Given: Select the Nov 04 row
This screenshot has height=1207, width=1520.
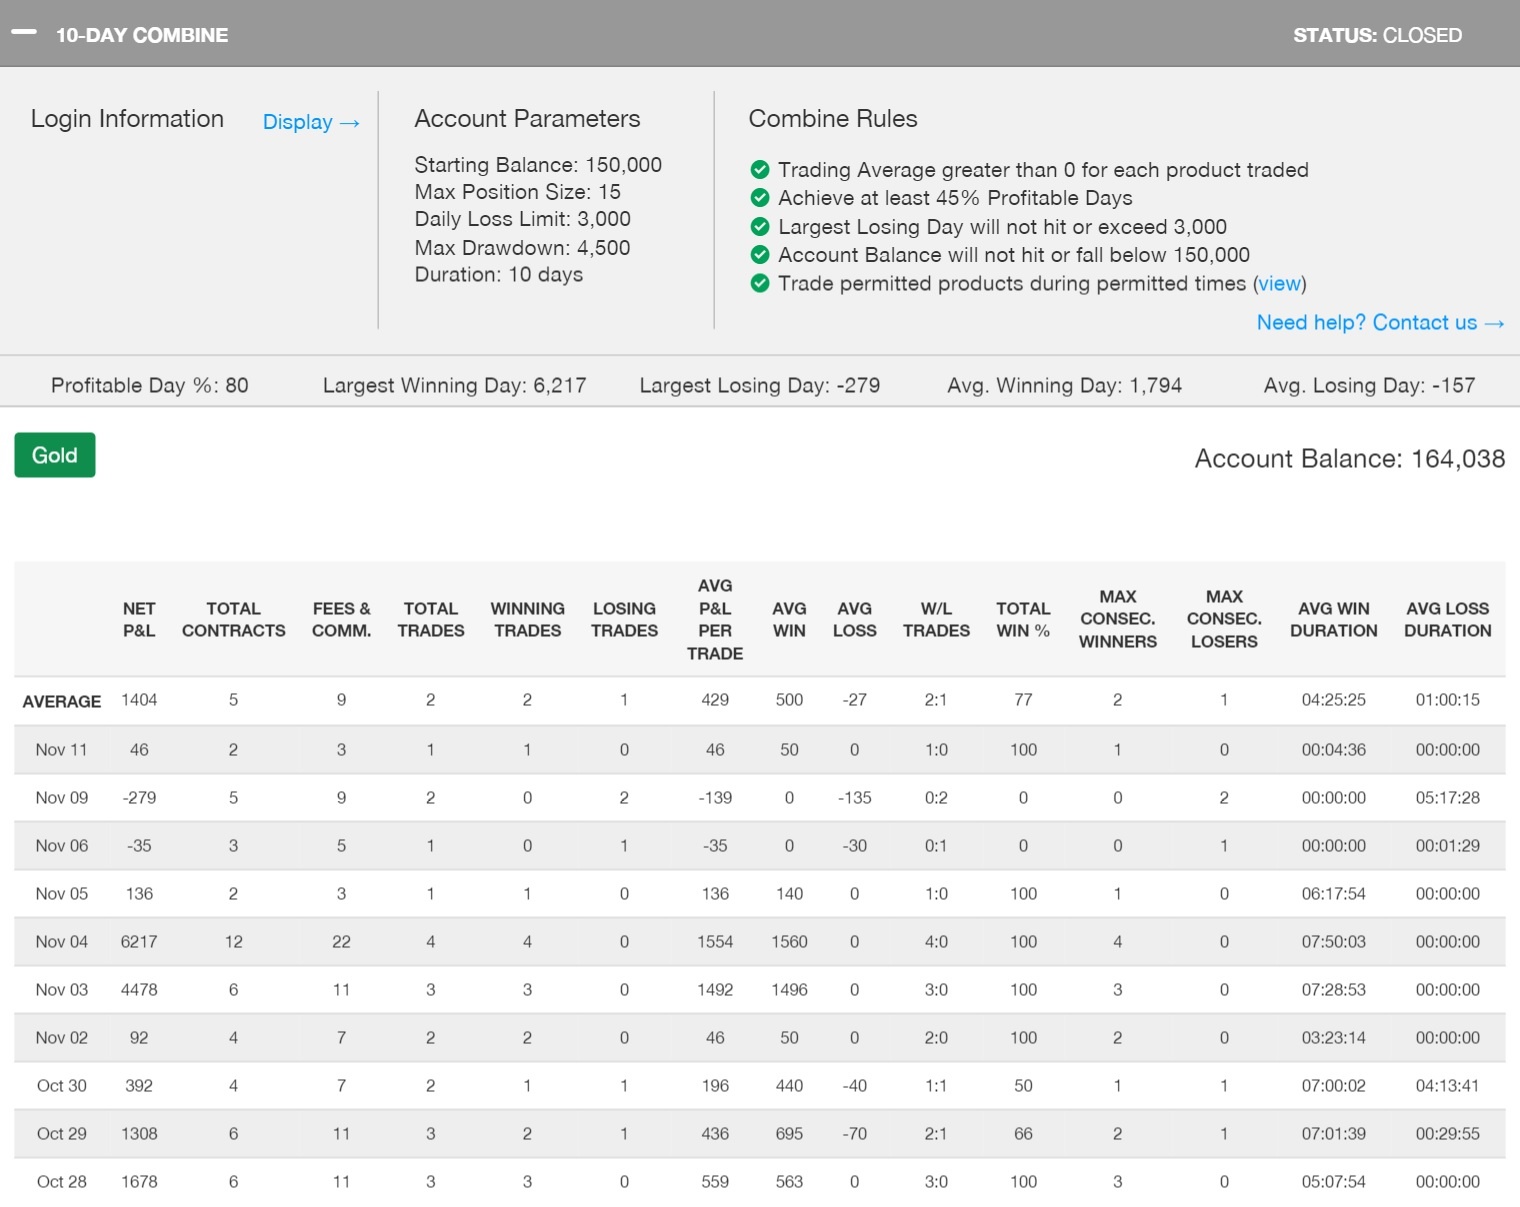Looking at the screenshot, I should coord(62,942).
